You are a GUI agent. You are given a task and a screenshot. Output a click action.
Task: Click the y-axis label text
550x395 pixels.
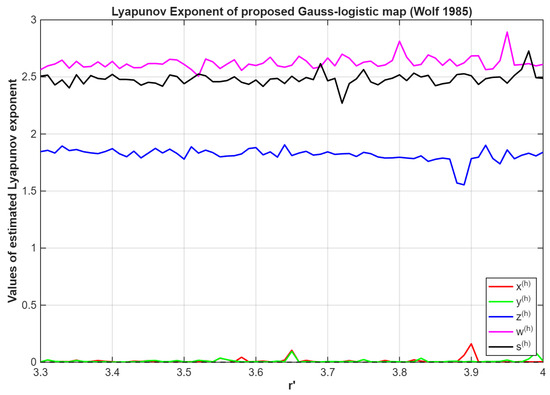click(x=13, y=190)
